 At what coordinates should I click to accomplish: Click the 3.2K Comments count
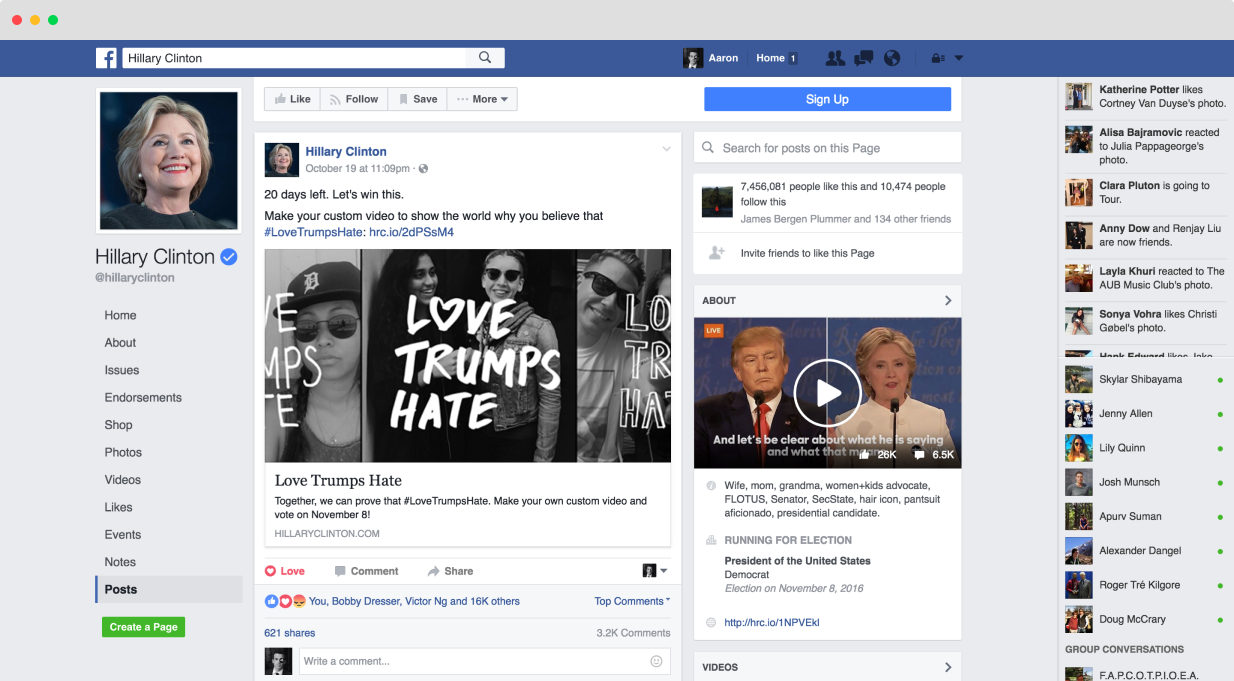[633, 633]
